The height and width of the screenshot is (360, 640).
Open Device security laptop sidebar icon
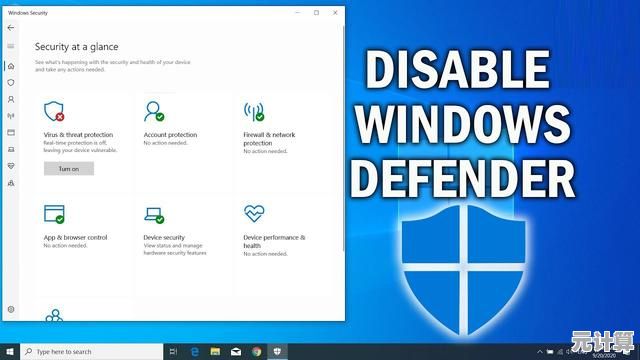pyautogui.click(x=11, y=149)
